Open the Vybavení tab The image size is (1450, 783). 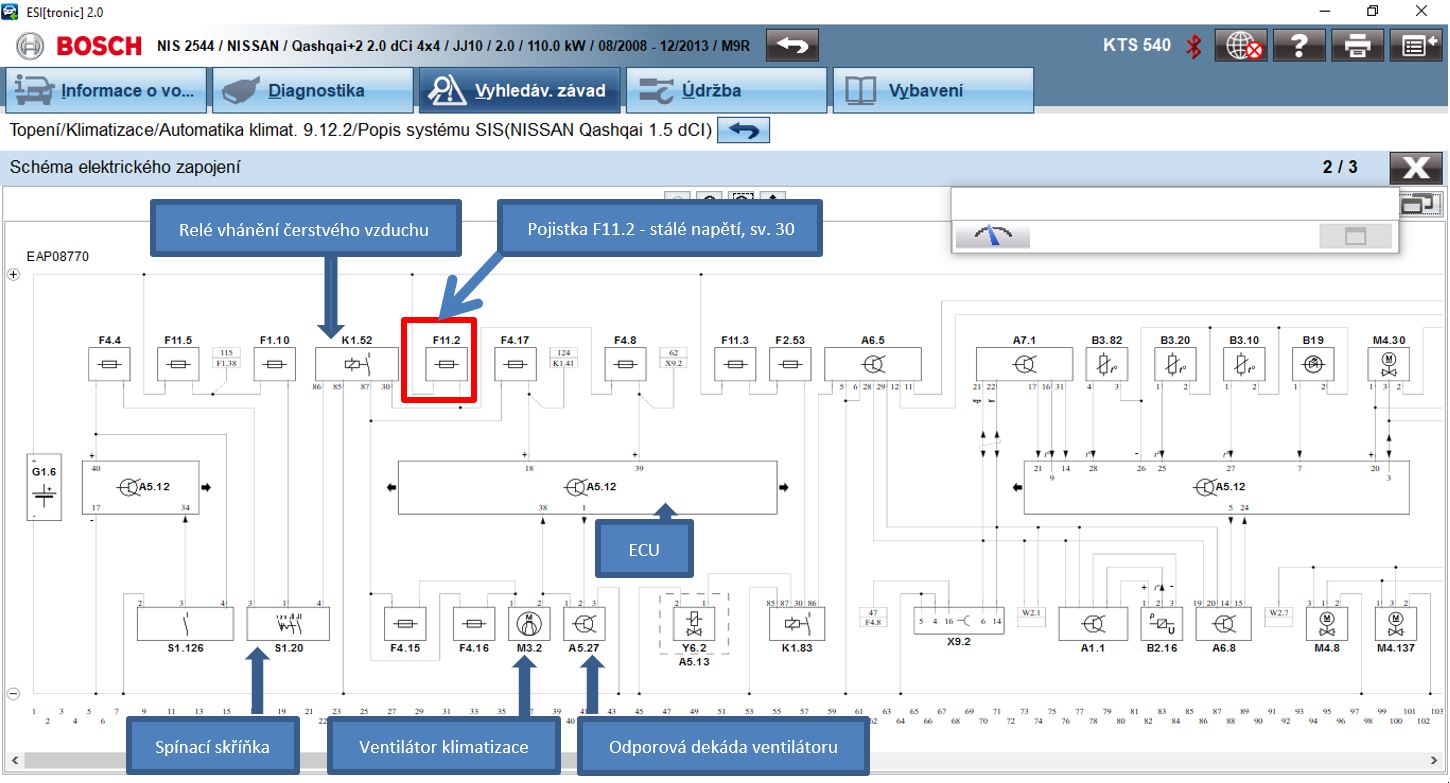coord(933,91)
